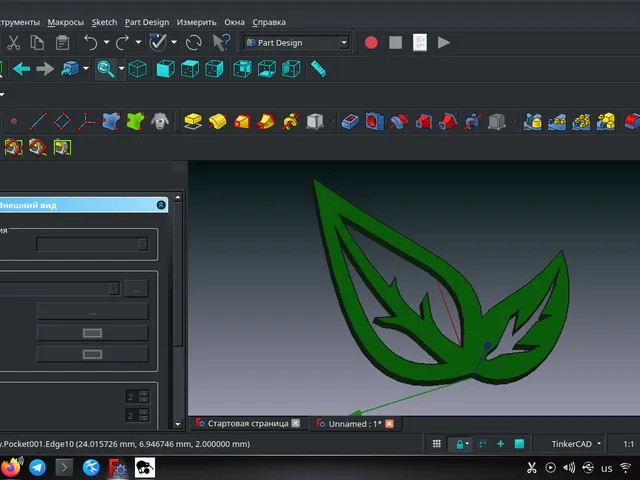The image size is (640, 480).
Task: Click the gray Clone sheep icon
Action: click(x=160, y=121)
